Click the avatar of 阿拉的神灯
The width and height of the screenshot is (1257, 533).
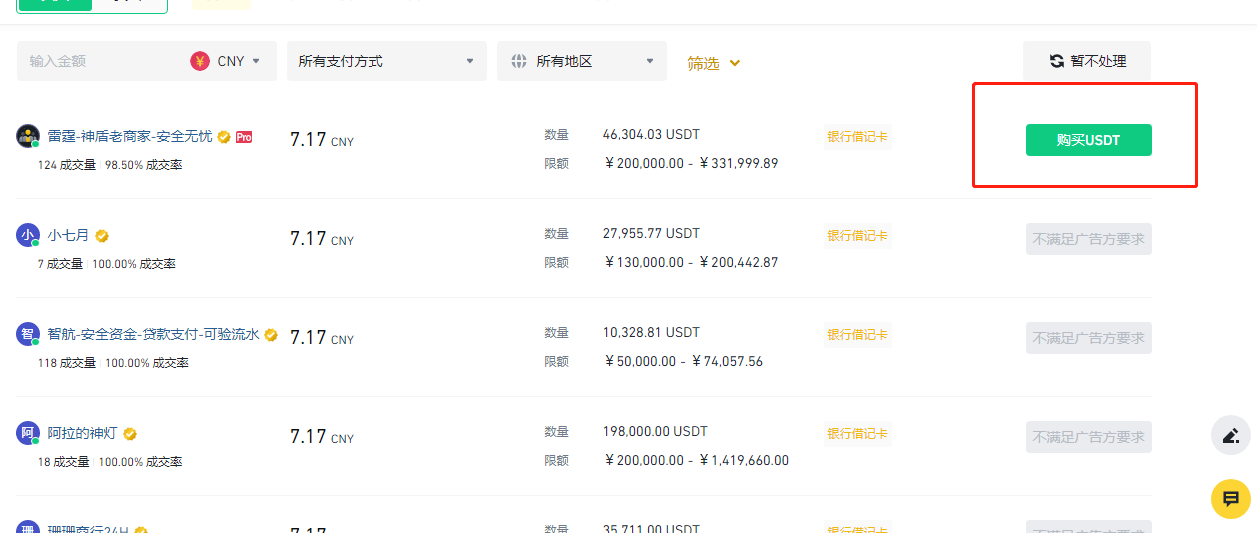coord(28,434)
